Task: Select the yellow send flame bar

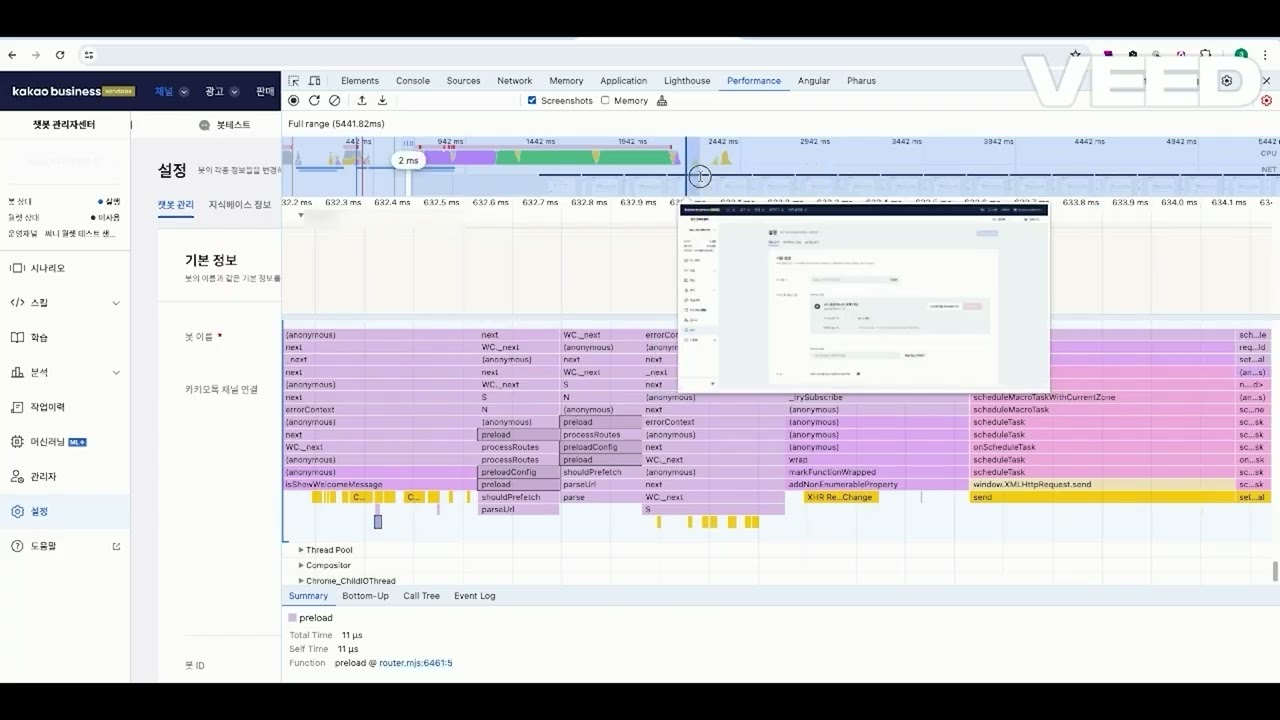Action: (x=1103, y=497)
